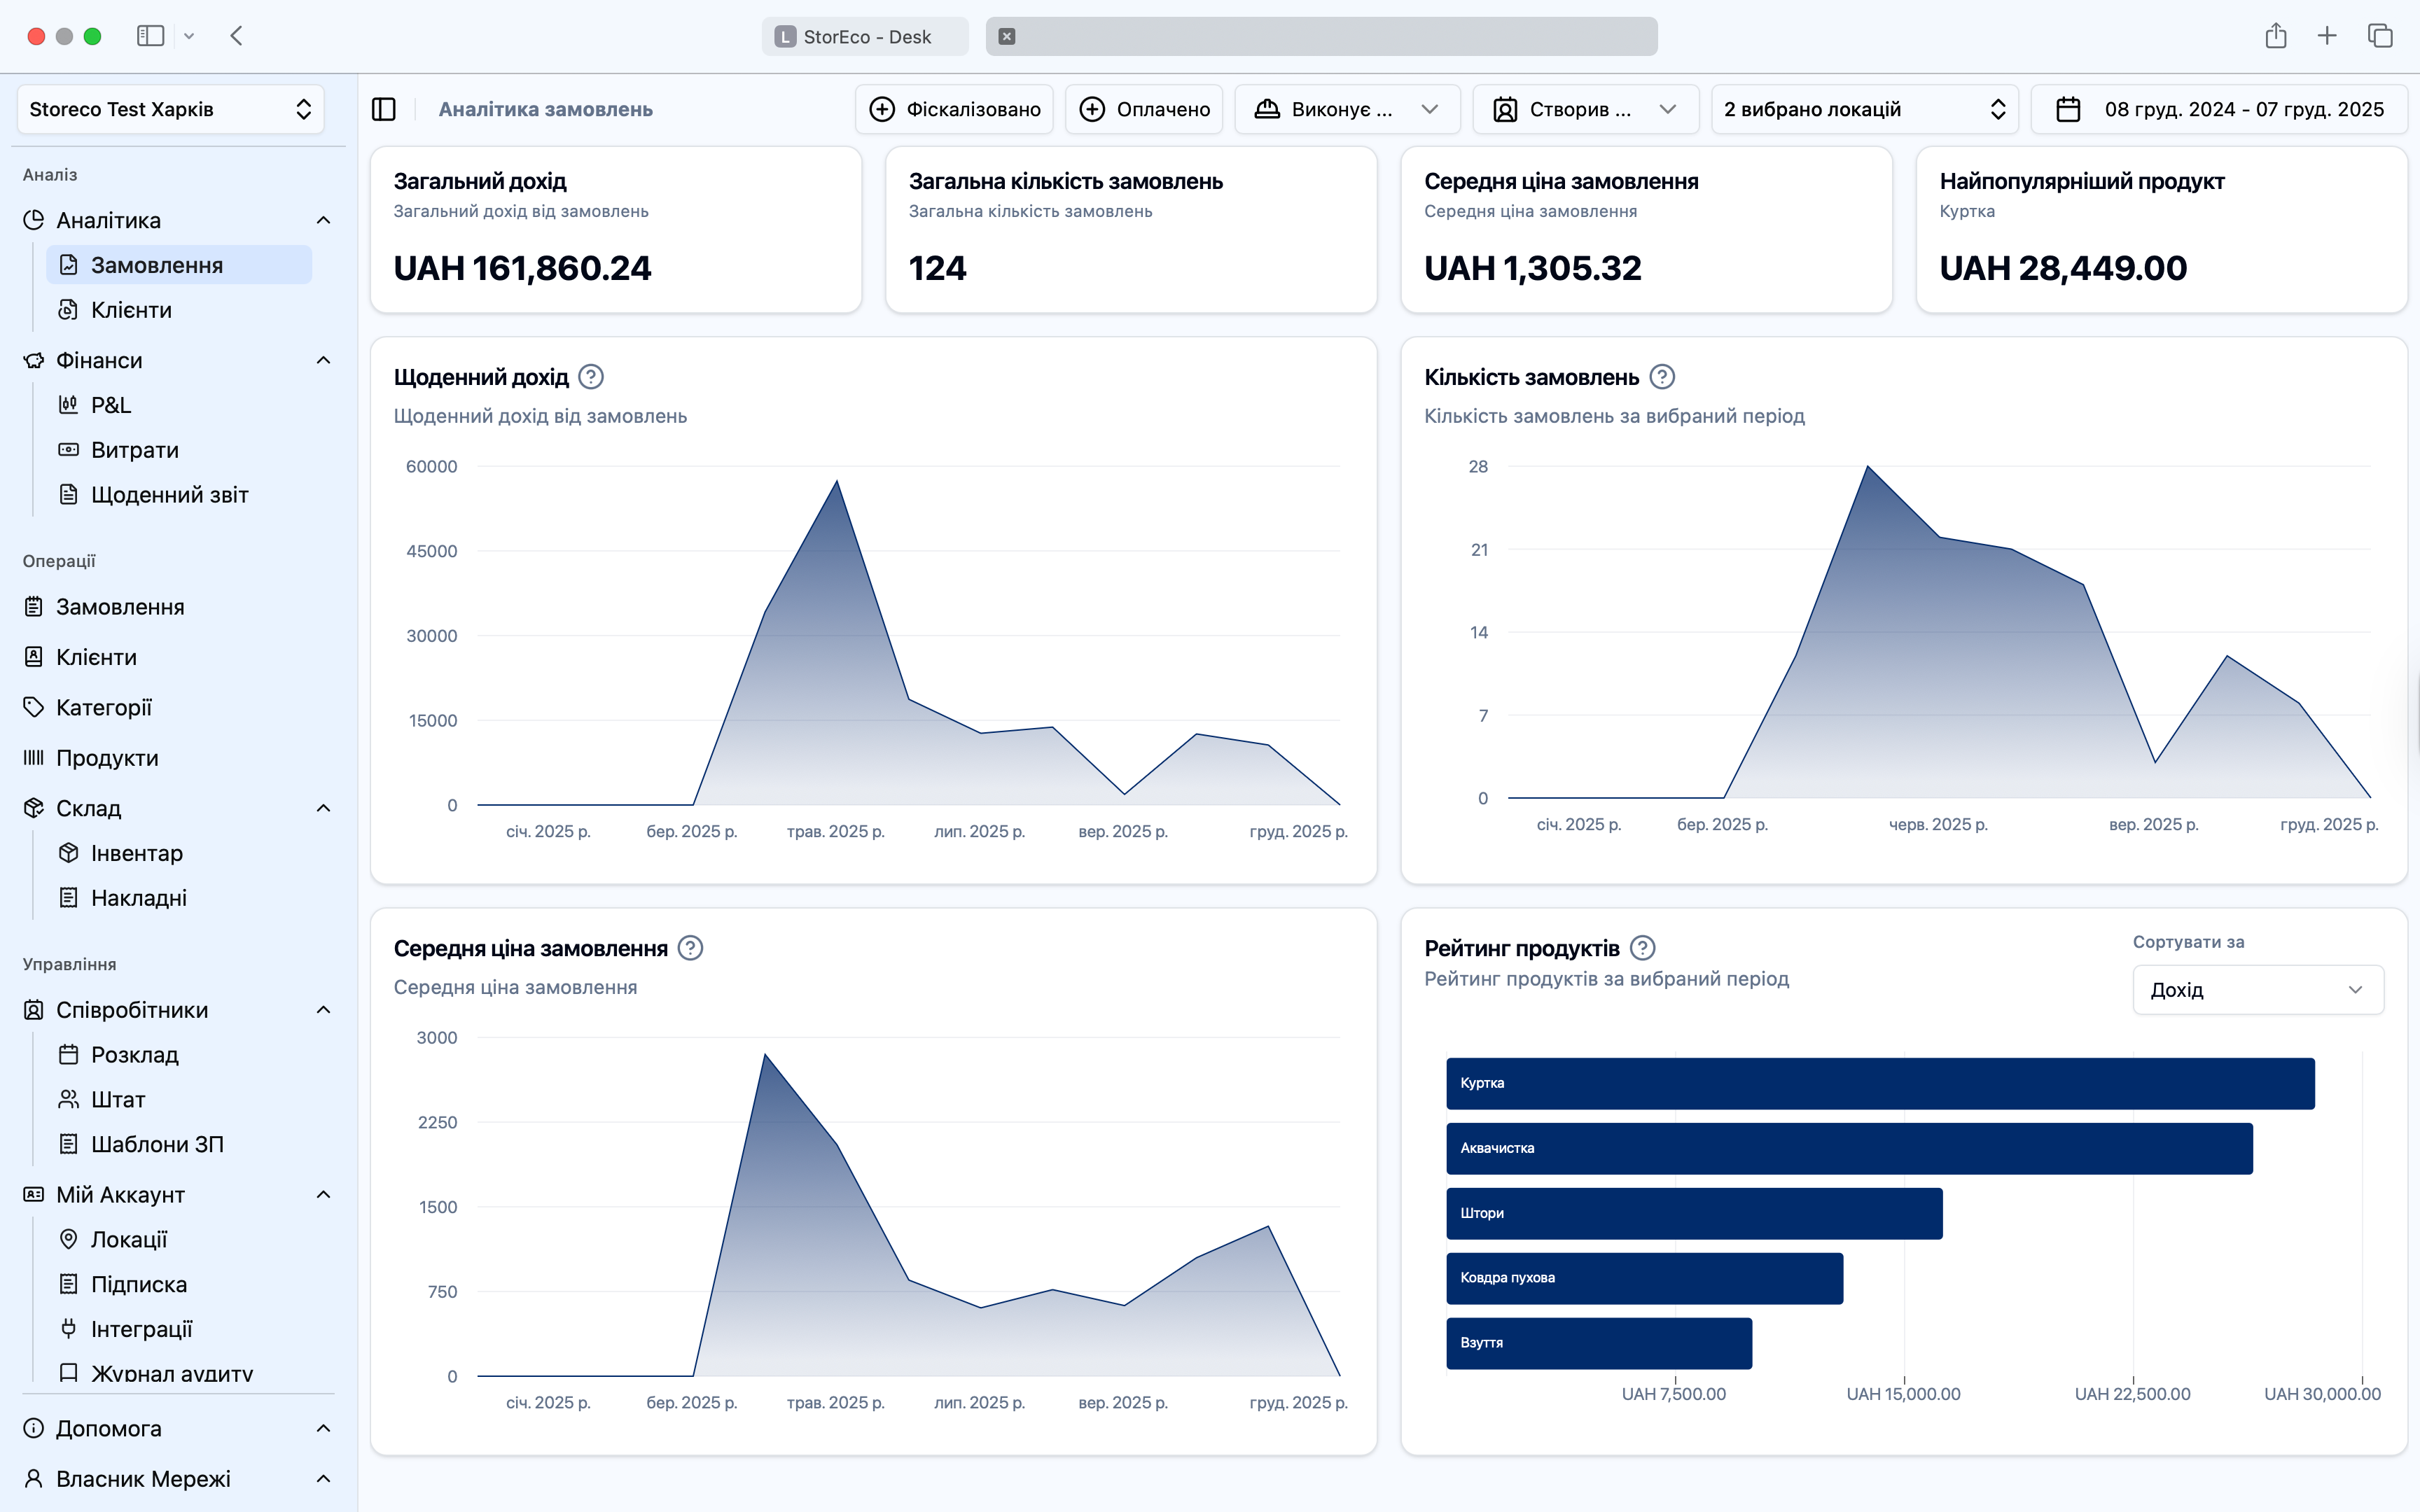The height and width of the screenshot is (1512, 2420).
Task: Click the Safari sidebar toggle icon
Action: pos(150,36)
